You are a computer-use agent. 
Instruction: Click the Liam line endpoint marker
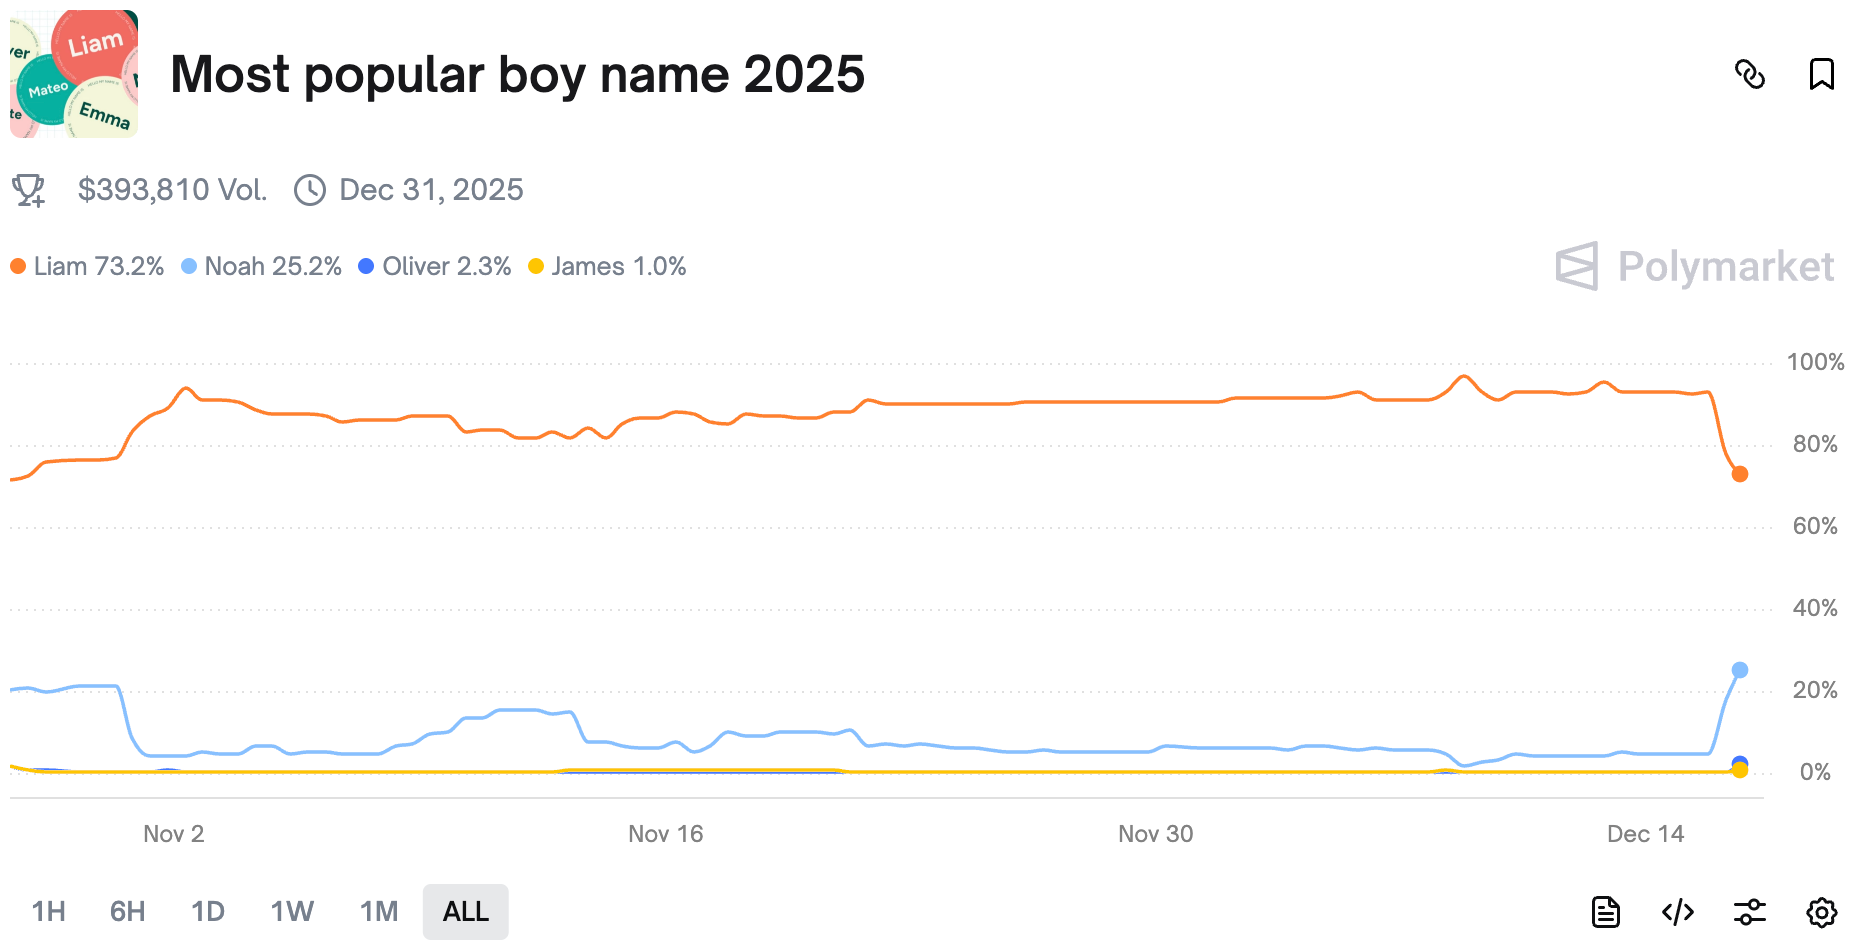coord(1740,474)
